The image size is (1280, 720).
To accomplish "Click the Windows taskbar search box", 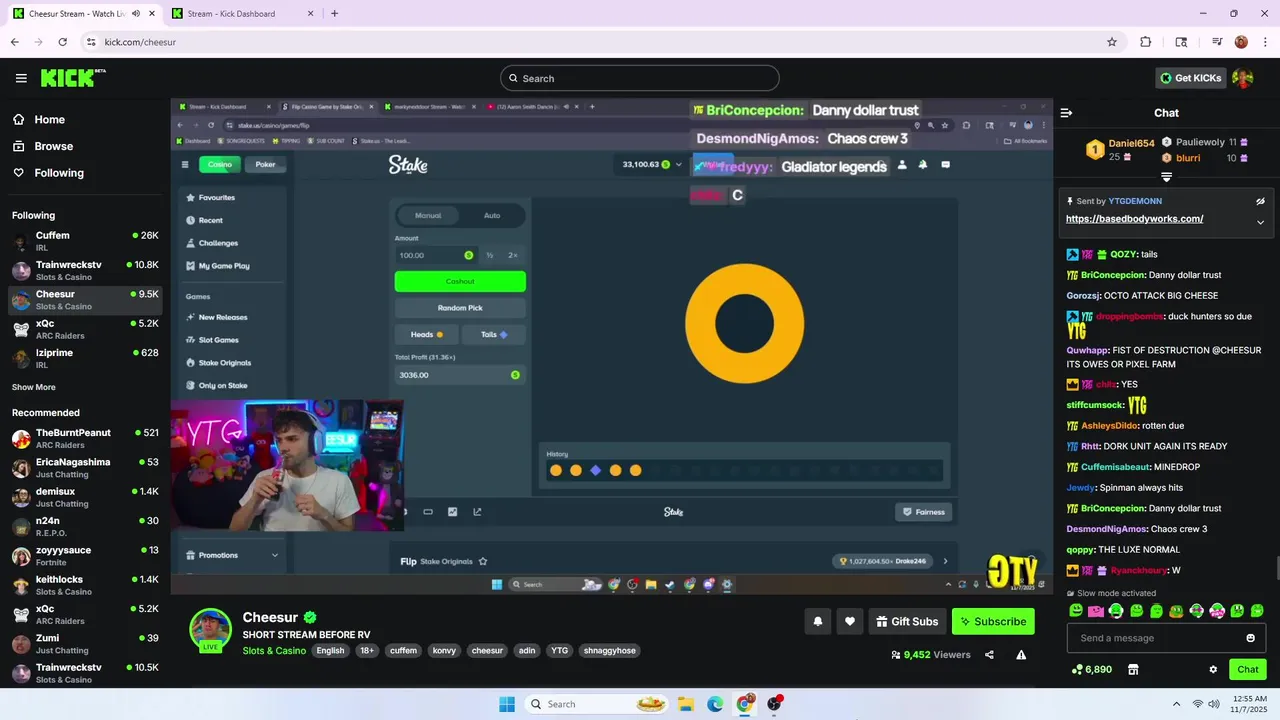I will point(595,704).
